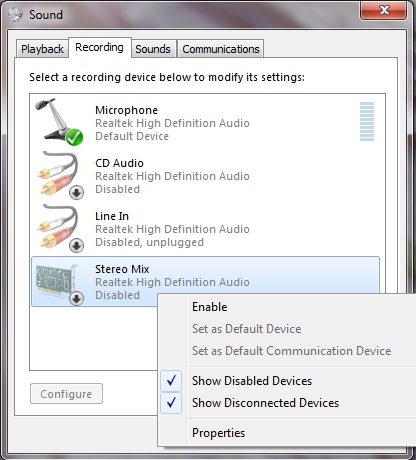The height and width of the screenshot is (460, 416).
Task: Switch to the Sounds tab
Action: tap(153, 49)
